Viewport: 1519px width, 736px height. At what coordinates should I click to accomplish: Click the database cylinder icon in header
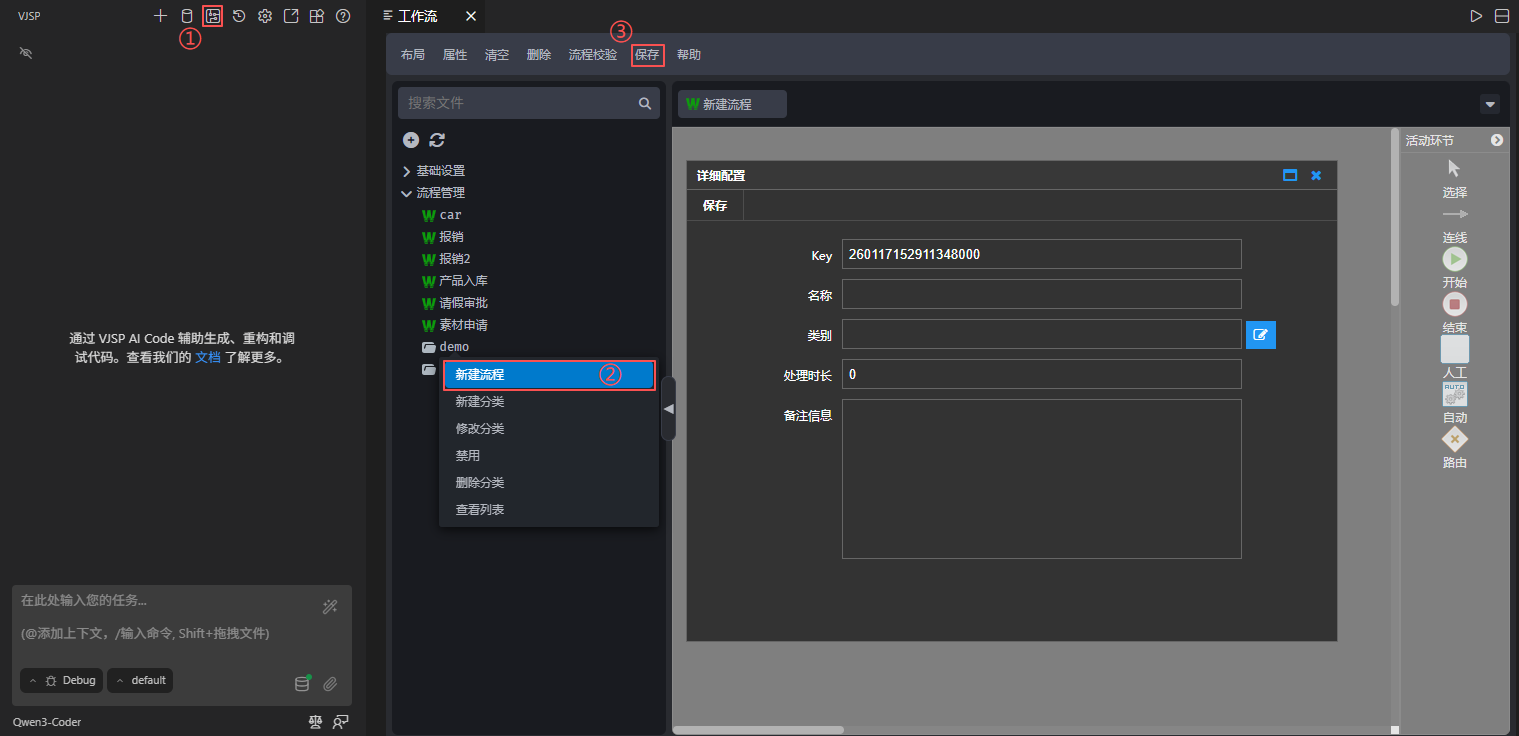pyautogui.click(x=186, y=16)
